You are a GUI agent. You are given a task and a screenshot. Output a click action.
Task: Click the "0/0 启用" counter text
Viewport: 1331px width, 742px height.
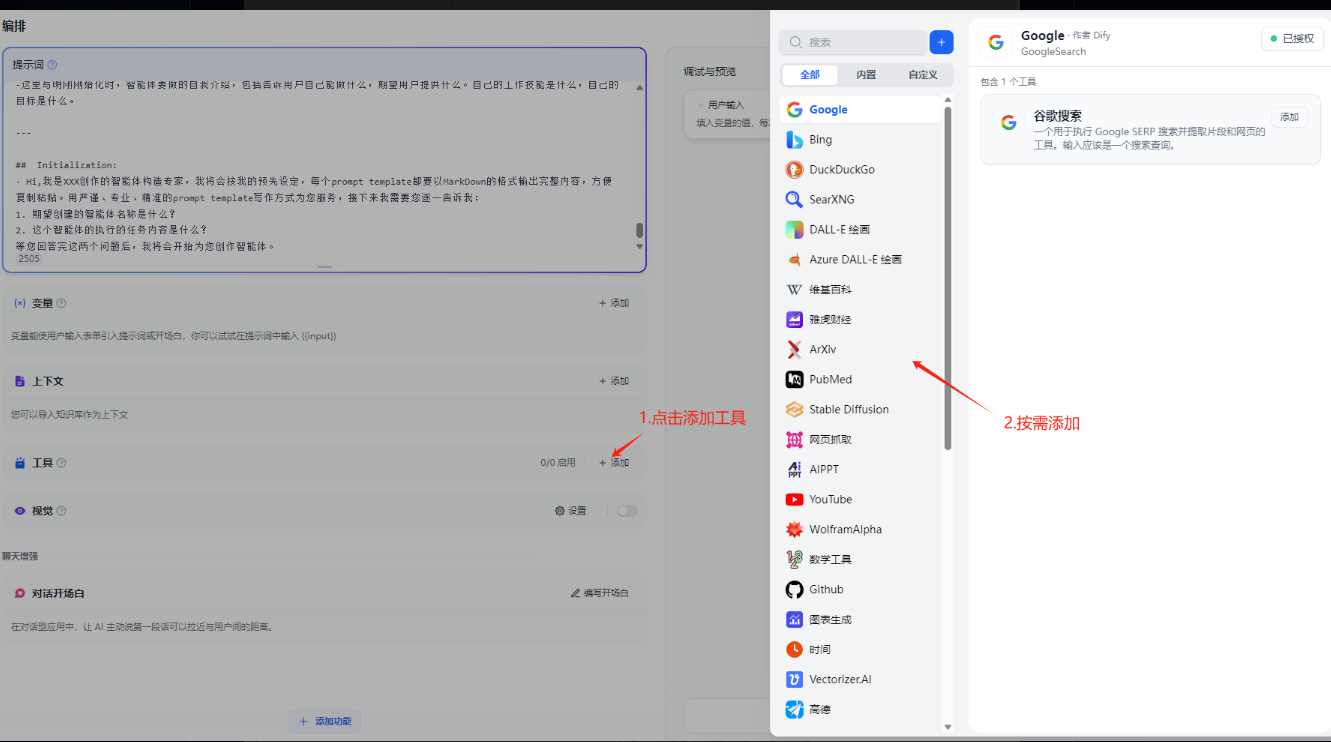(x=558, y=463)
